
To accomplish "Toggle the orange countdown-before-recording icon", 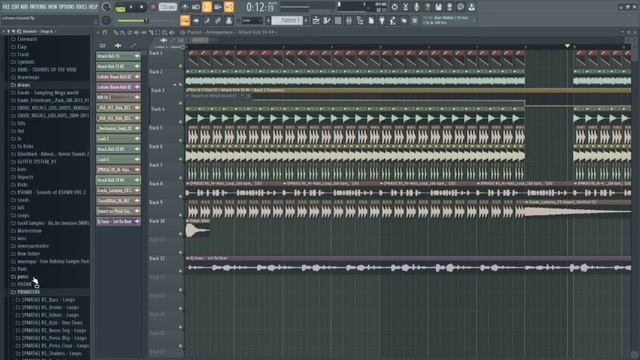I will (x=207, y=7).
